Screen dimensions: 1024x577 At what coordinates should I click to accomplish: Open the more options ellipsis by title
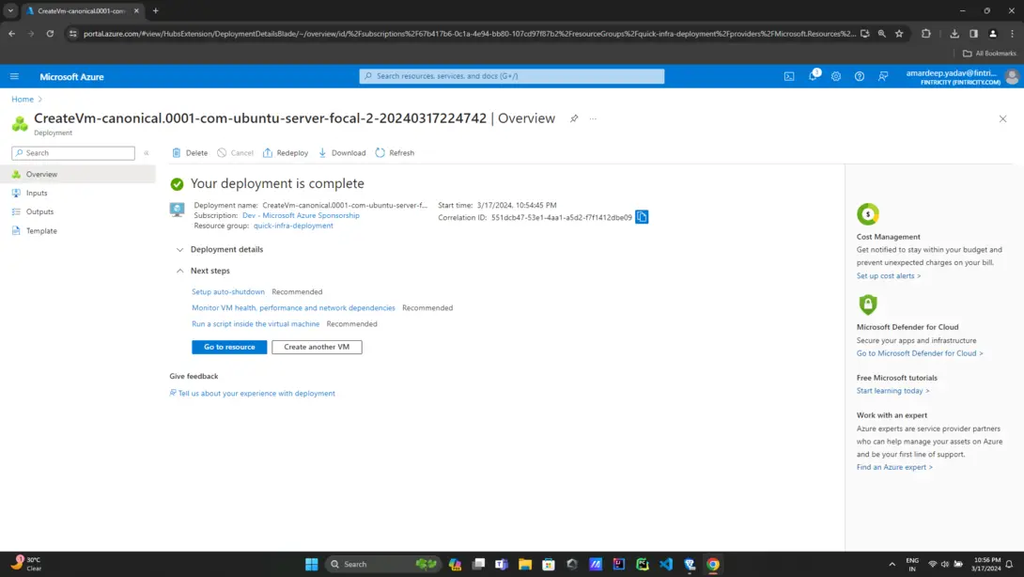click(593, 119)
